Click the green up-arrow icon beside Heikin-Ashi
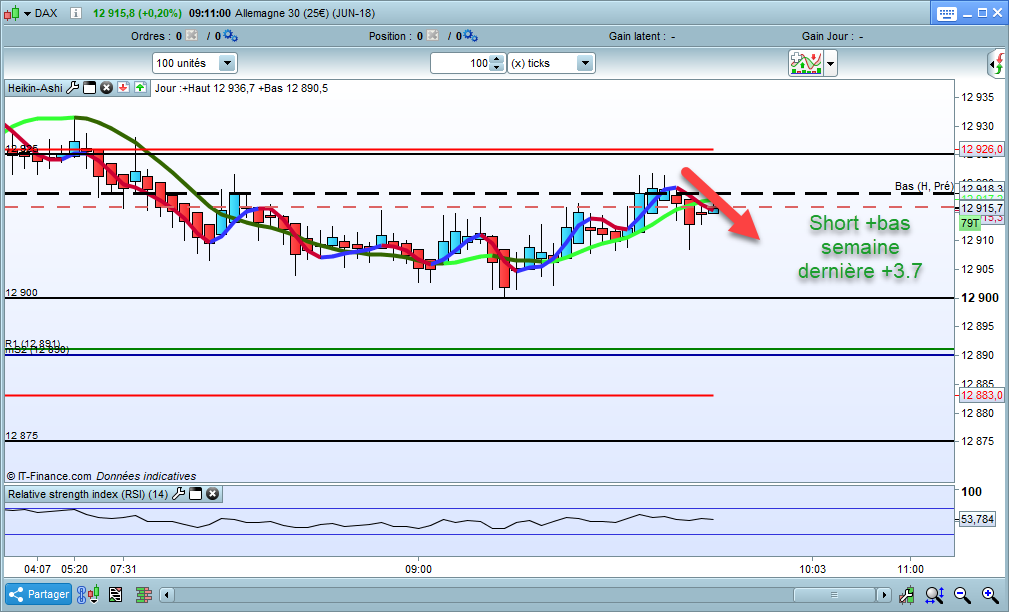Image resolution: width=1009 pixels, height=612 pixels. click(x=140, y=88)
